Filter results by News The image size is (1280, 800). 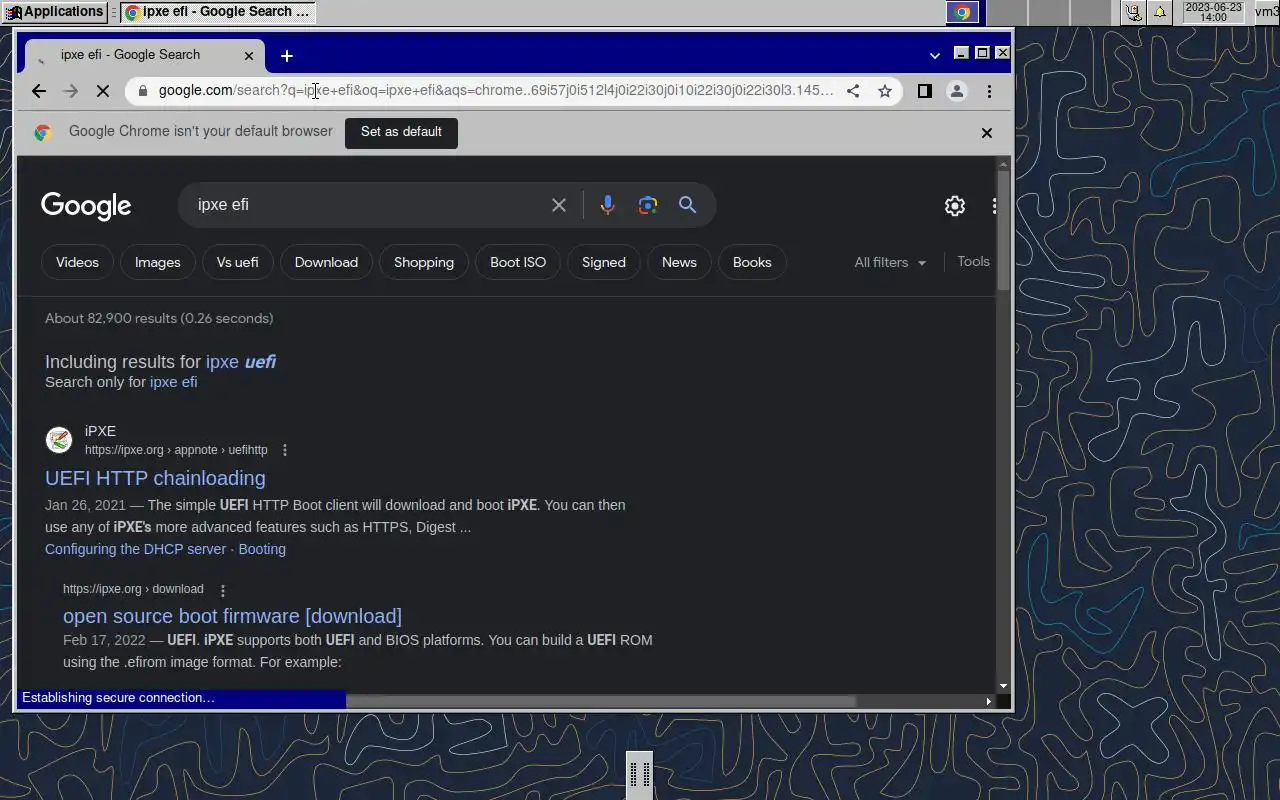pos(679,262)
